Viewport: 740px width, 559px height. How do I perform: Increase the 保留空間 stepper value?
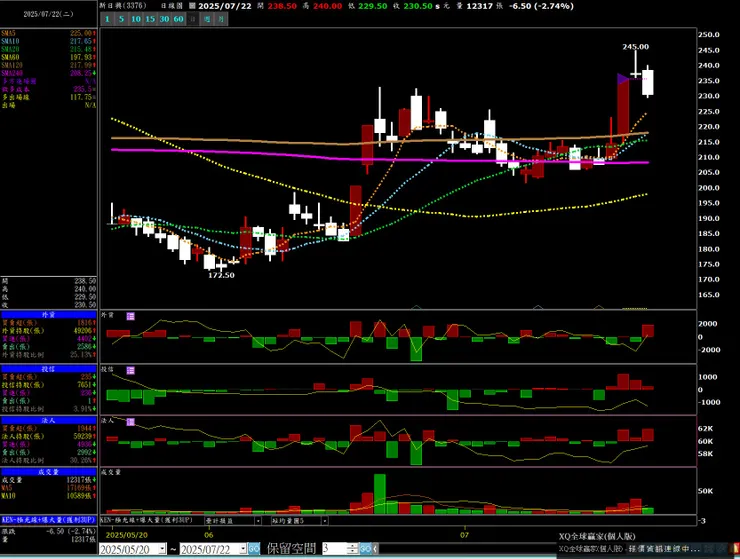353,546
